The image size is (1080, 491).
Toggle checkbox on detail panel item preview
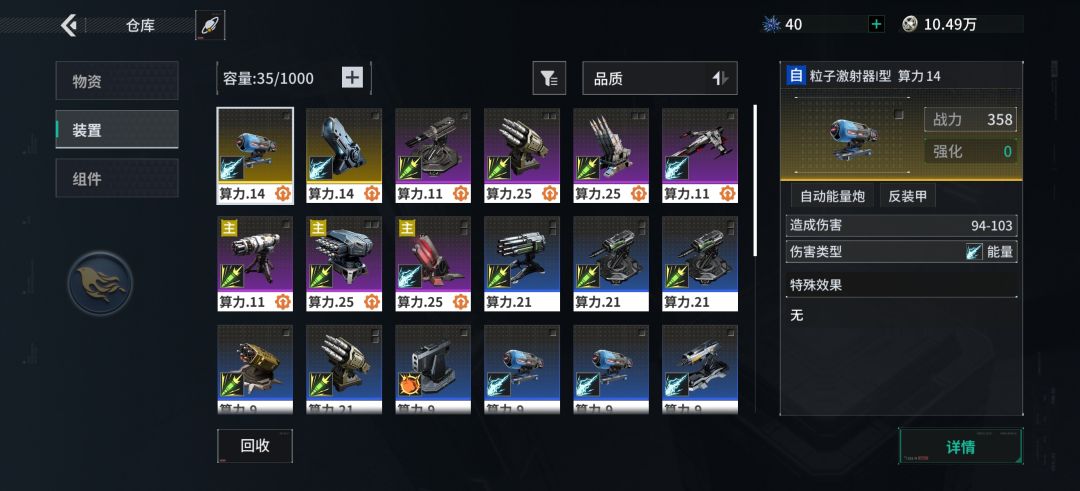tap(898, 115)
